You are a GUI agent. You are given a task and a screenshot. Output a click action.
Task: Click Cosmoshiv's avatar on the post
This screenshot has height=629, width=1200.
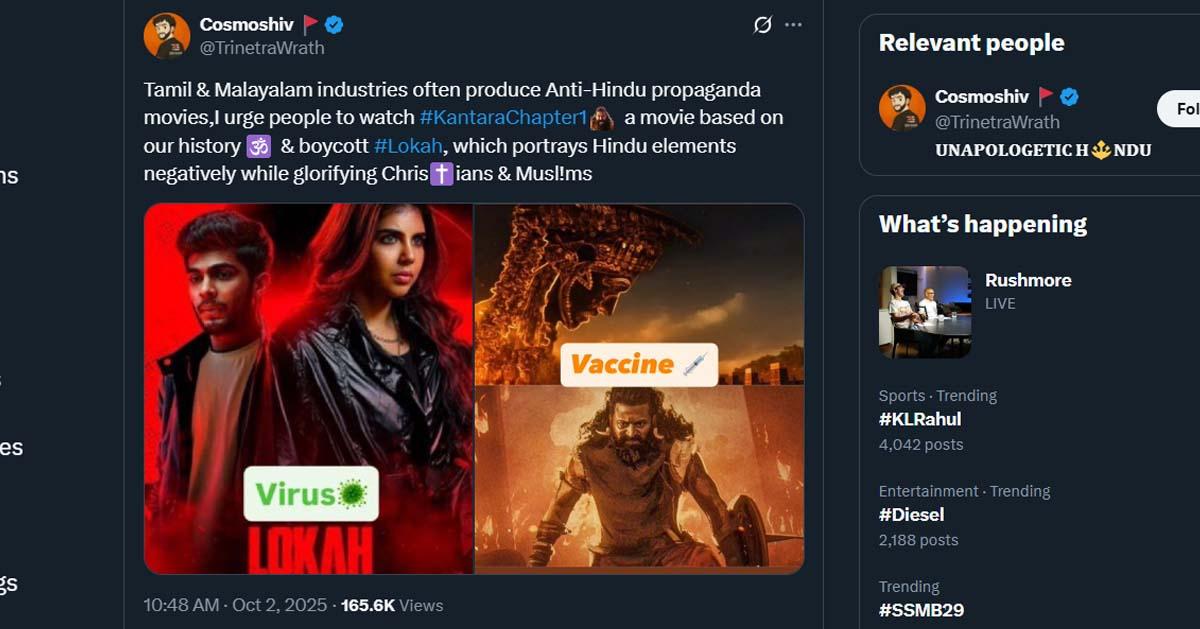click(167, 36)
